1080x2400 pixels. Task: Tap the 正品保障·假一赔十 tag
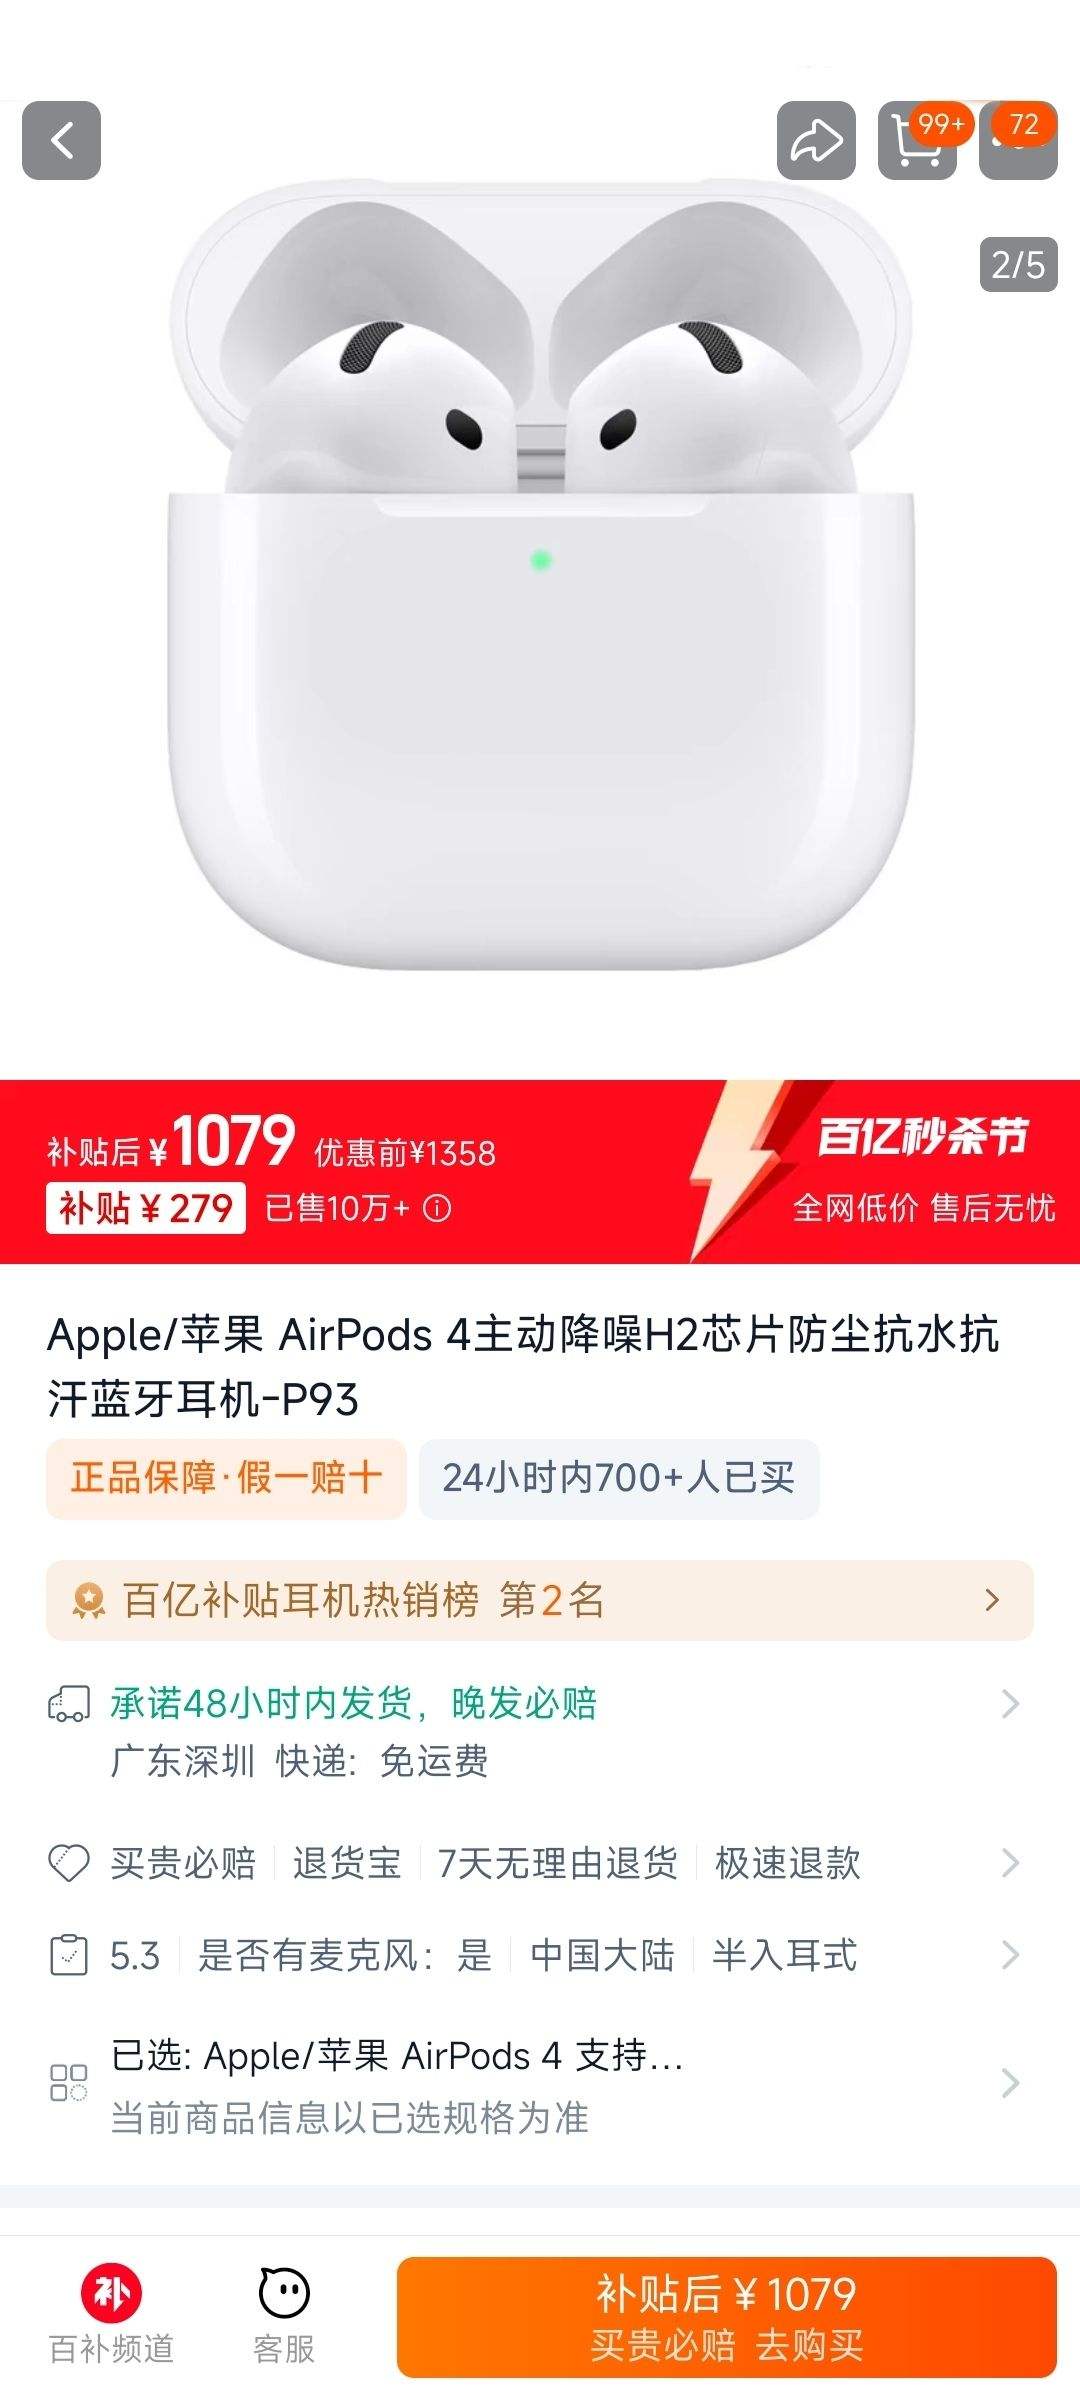[x=226, y=1478]
